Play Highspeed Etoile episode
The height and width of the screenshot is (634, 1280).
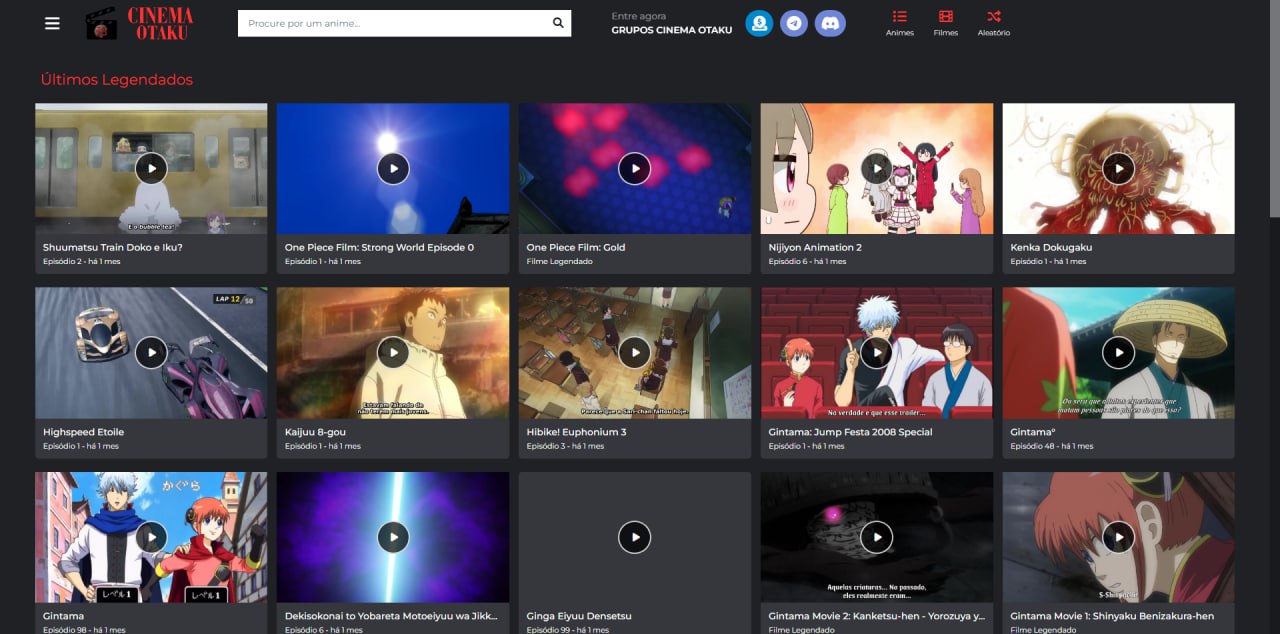pyautogui.click(x=151, y=352)
